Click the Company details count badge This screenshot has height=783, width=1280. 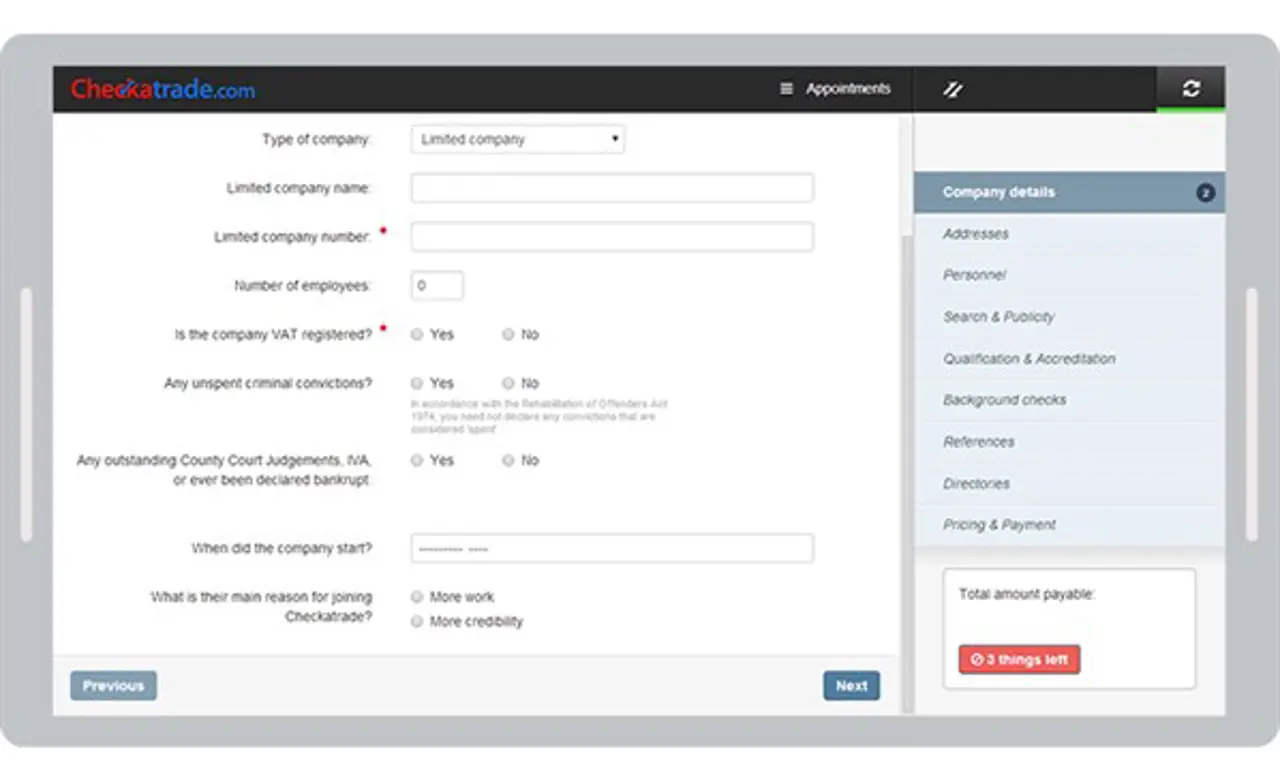coord(1205,193)
